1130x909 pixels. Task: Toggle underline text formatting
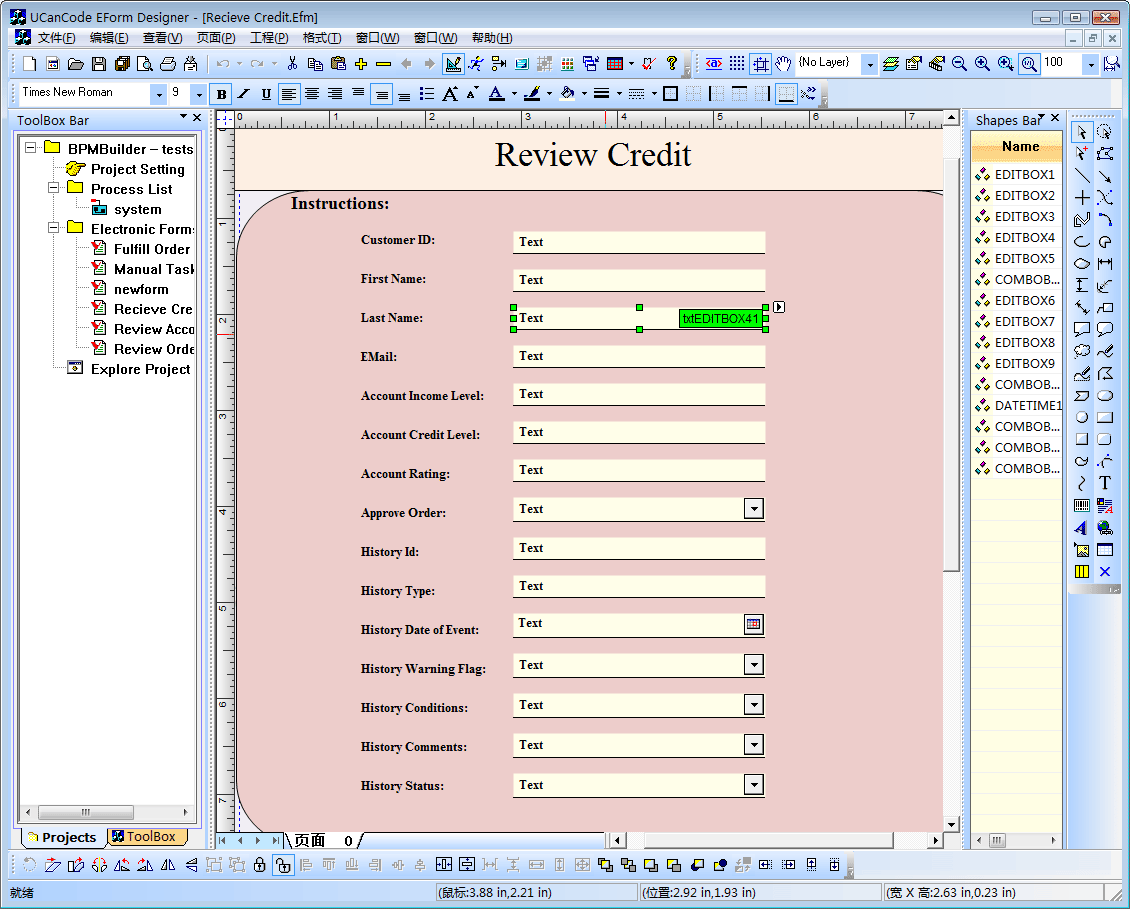click(266, 94)
